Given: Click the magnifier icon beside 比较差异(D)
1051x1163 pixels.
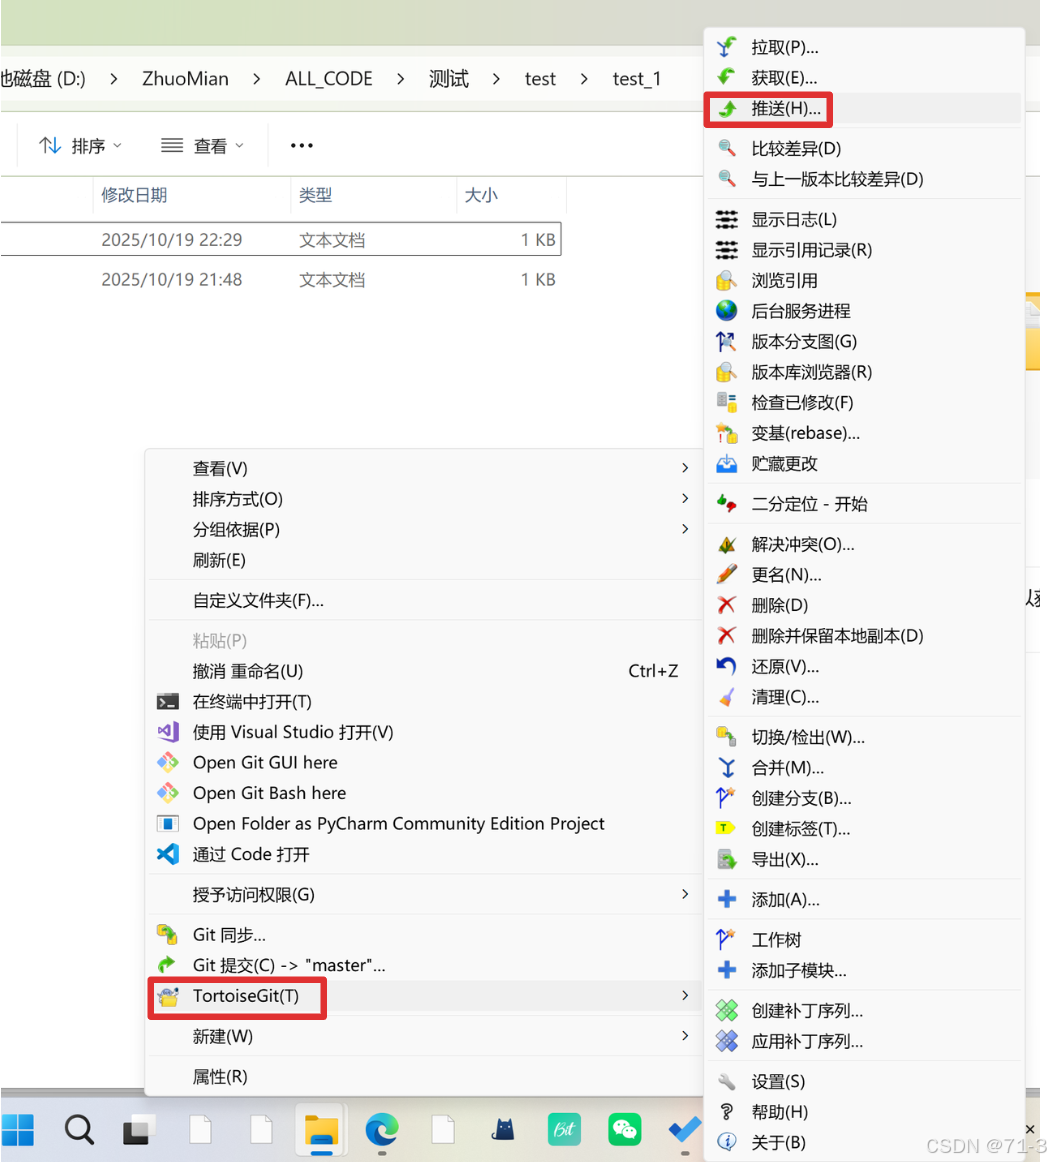Looking at the screenshot, I should (x=726, y=148).
